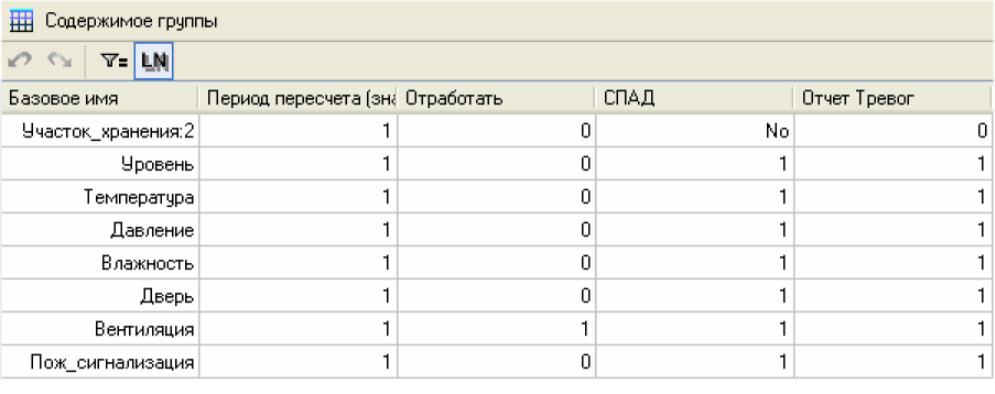995x394 pixels.
Task: Click Отработать value for Вентиляция row
Action: [497, 329]
